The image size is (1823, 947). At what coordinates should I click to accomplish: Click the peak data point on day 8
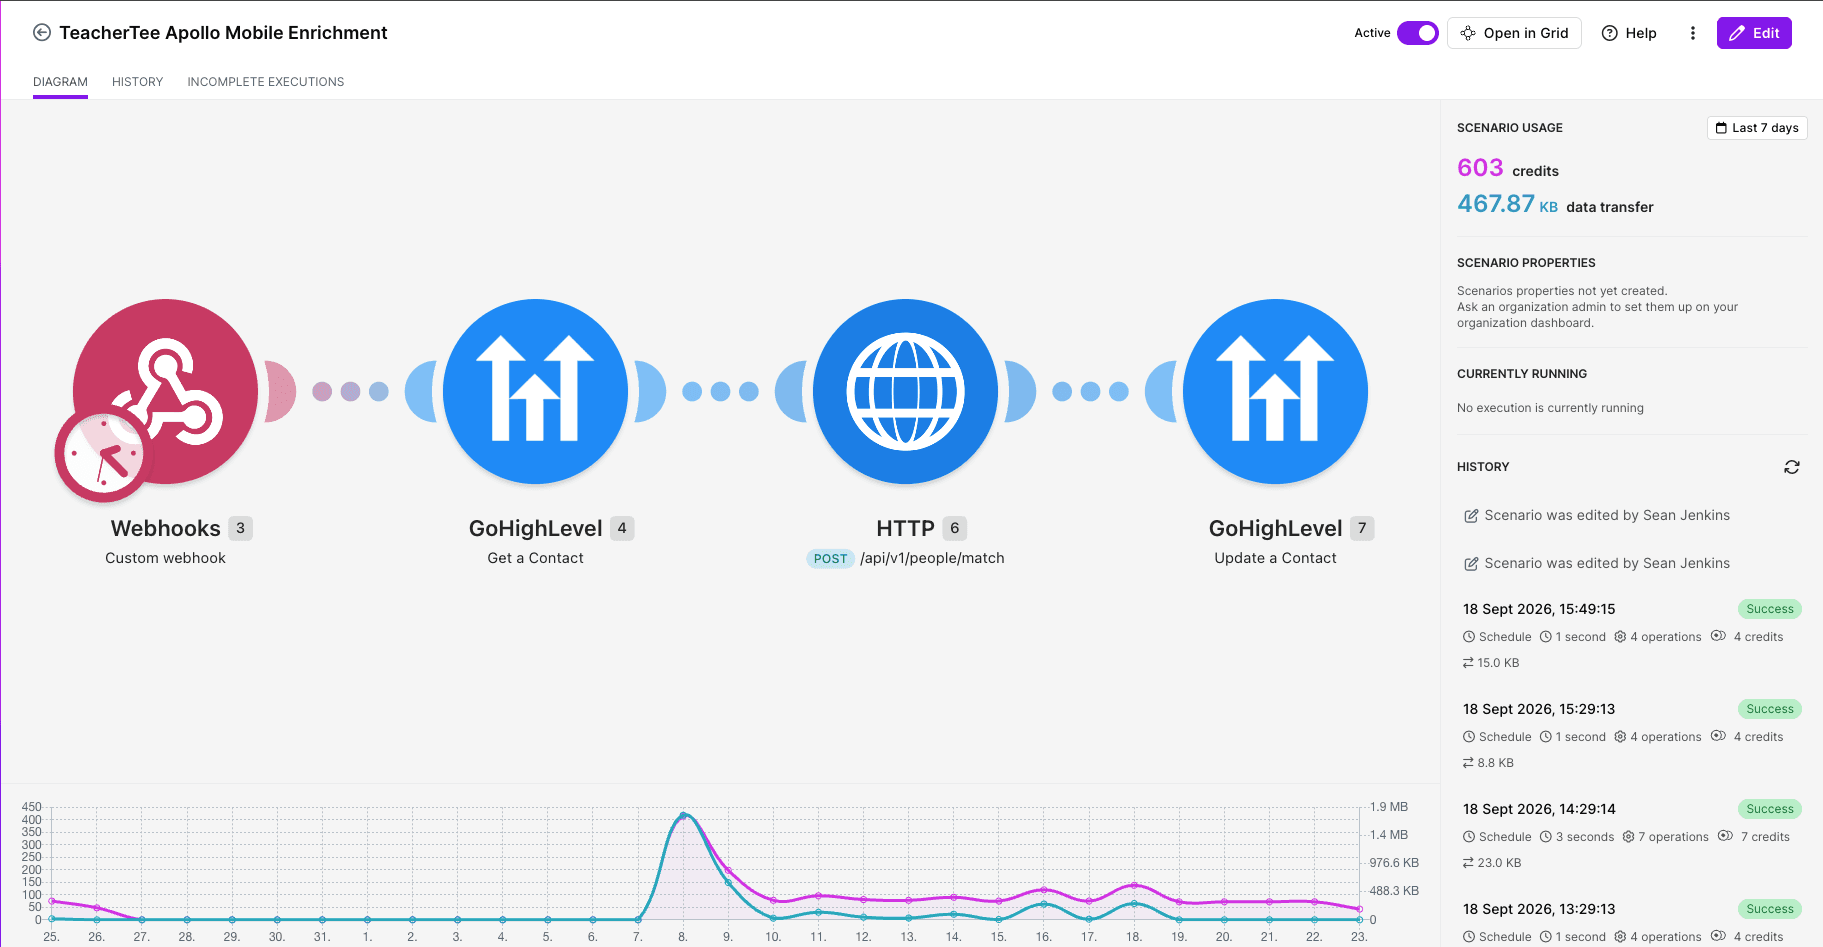pyautogui.click(x=683, y=816)
